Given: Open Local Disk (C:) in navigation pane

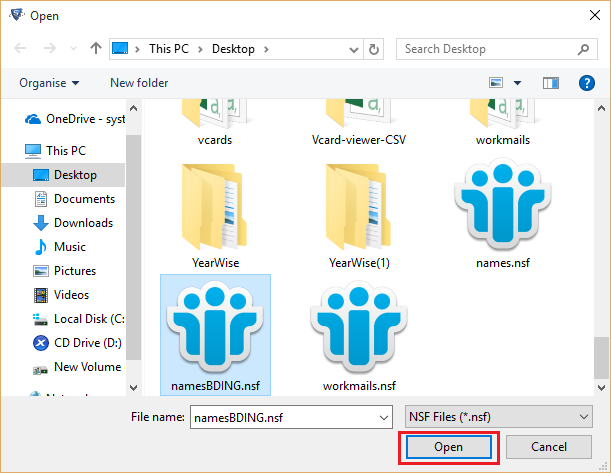Looking at the screenshot, I should pyautogui.click(x=79, y=319).
